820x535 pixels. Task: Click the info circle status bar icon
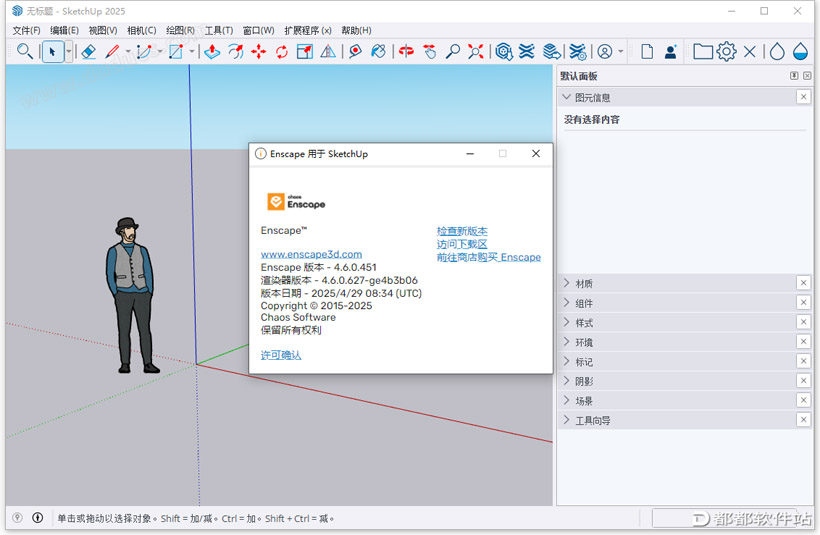tap(38, 518)
